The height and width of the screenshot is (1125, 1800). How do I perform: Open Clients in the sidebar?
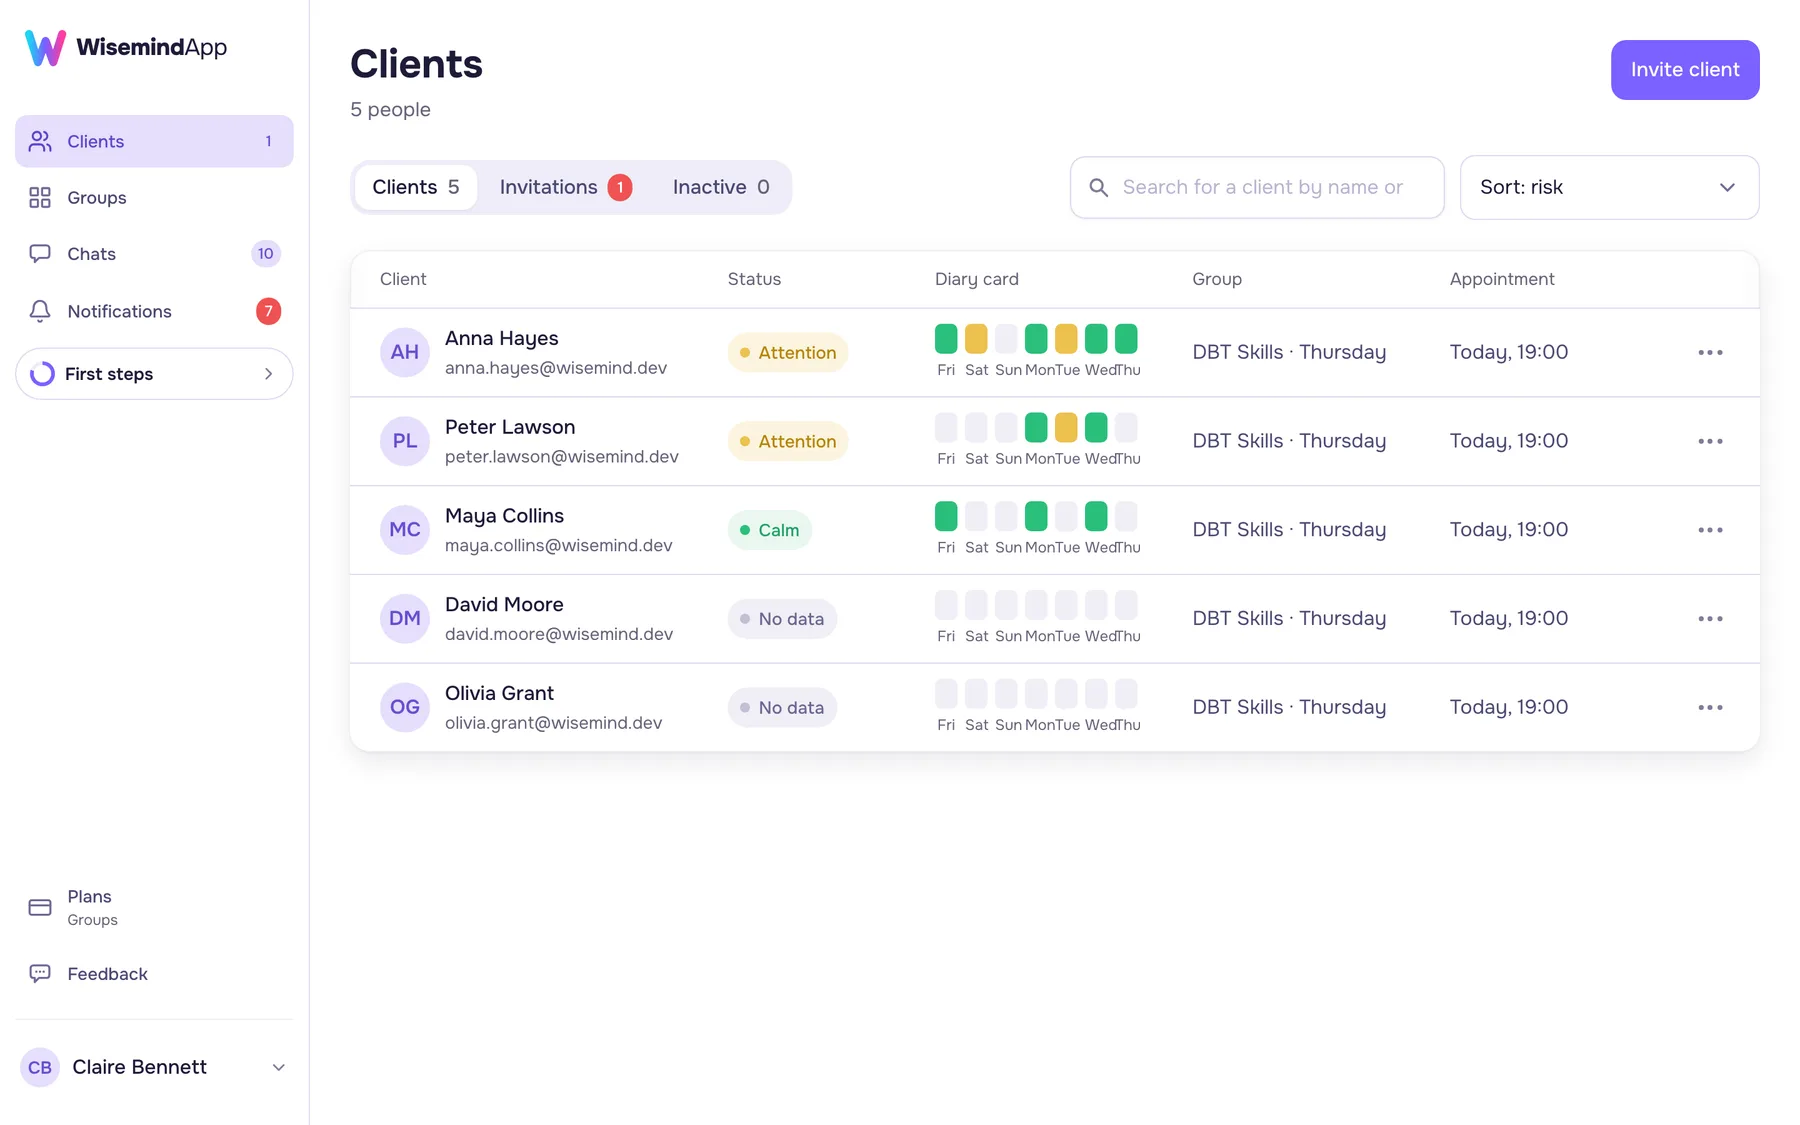point(154,141)
